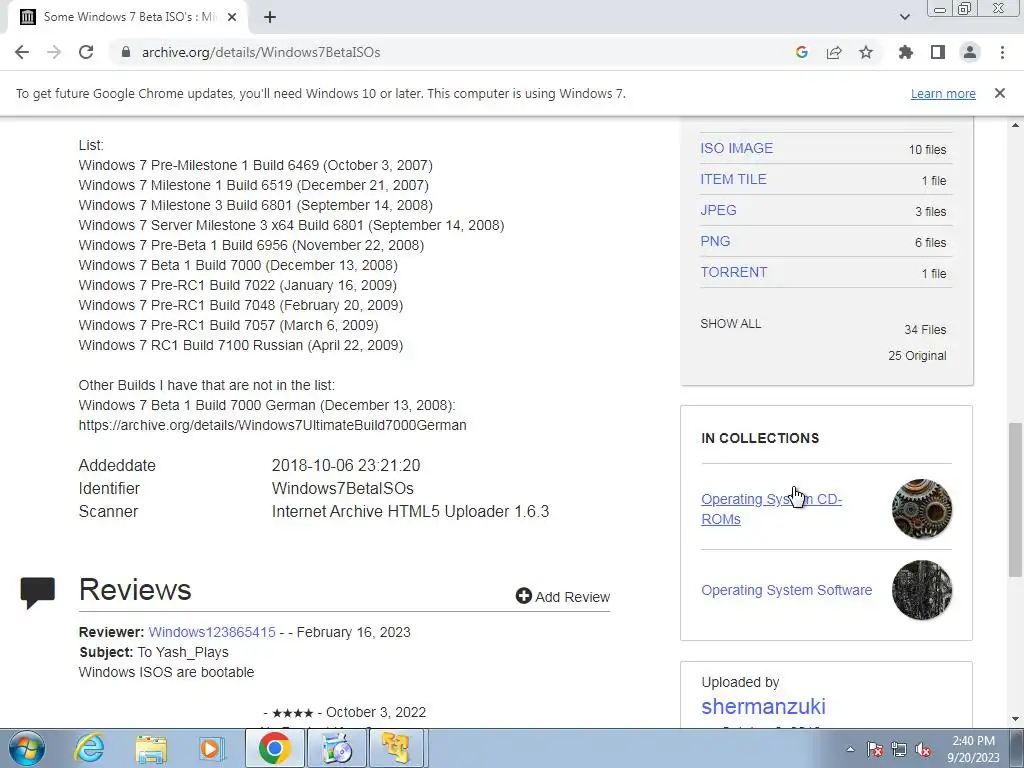Open the Extensions puzzle icon
The height and width of the screenshot is (768, 1024).
(x=906, y=52)
